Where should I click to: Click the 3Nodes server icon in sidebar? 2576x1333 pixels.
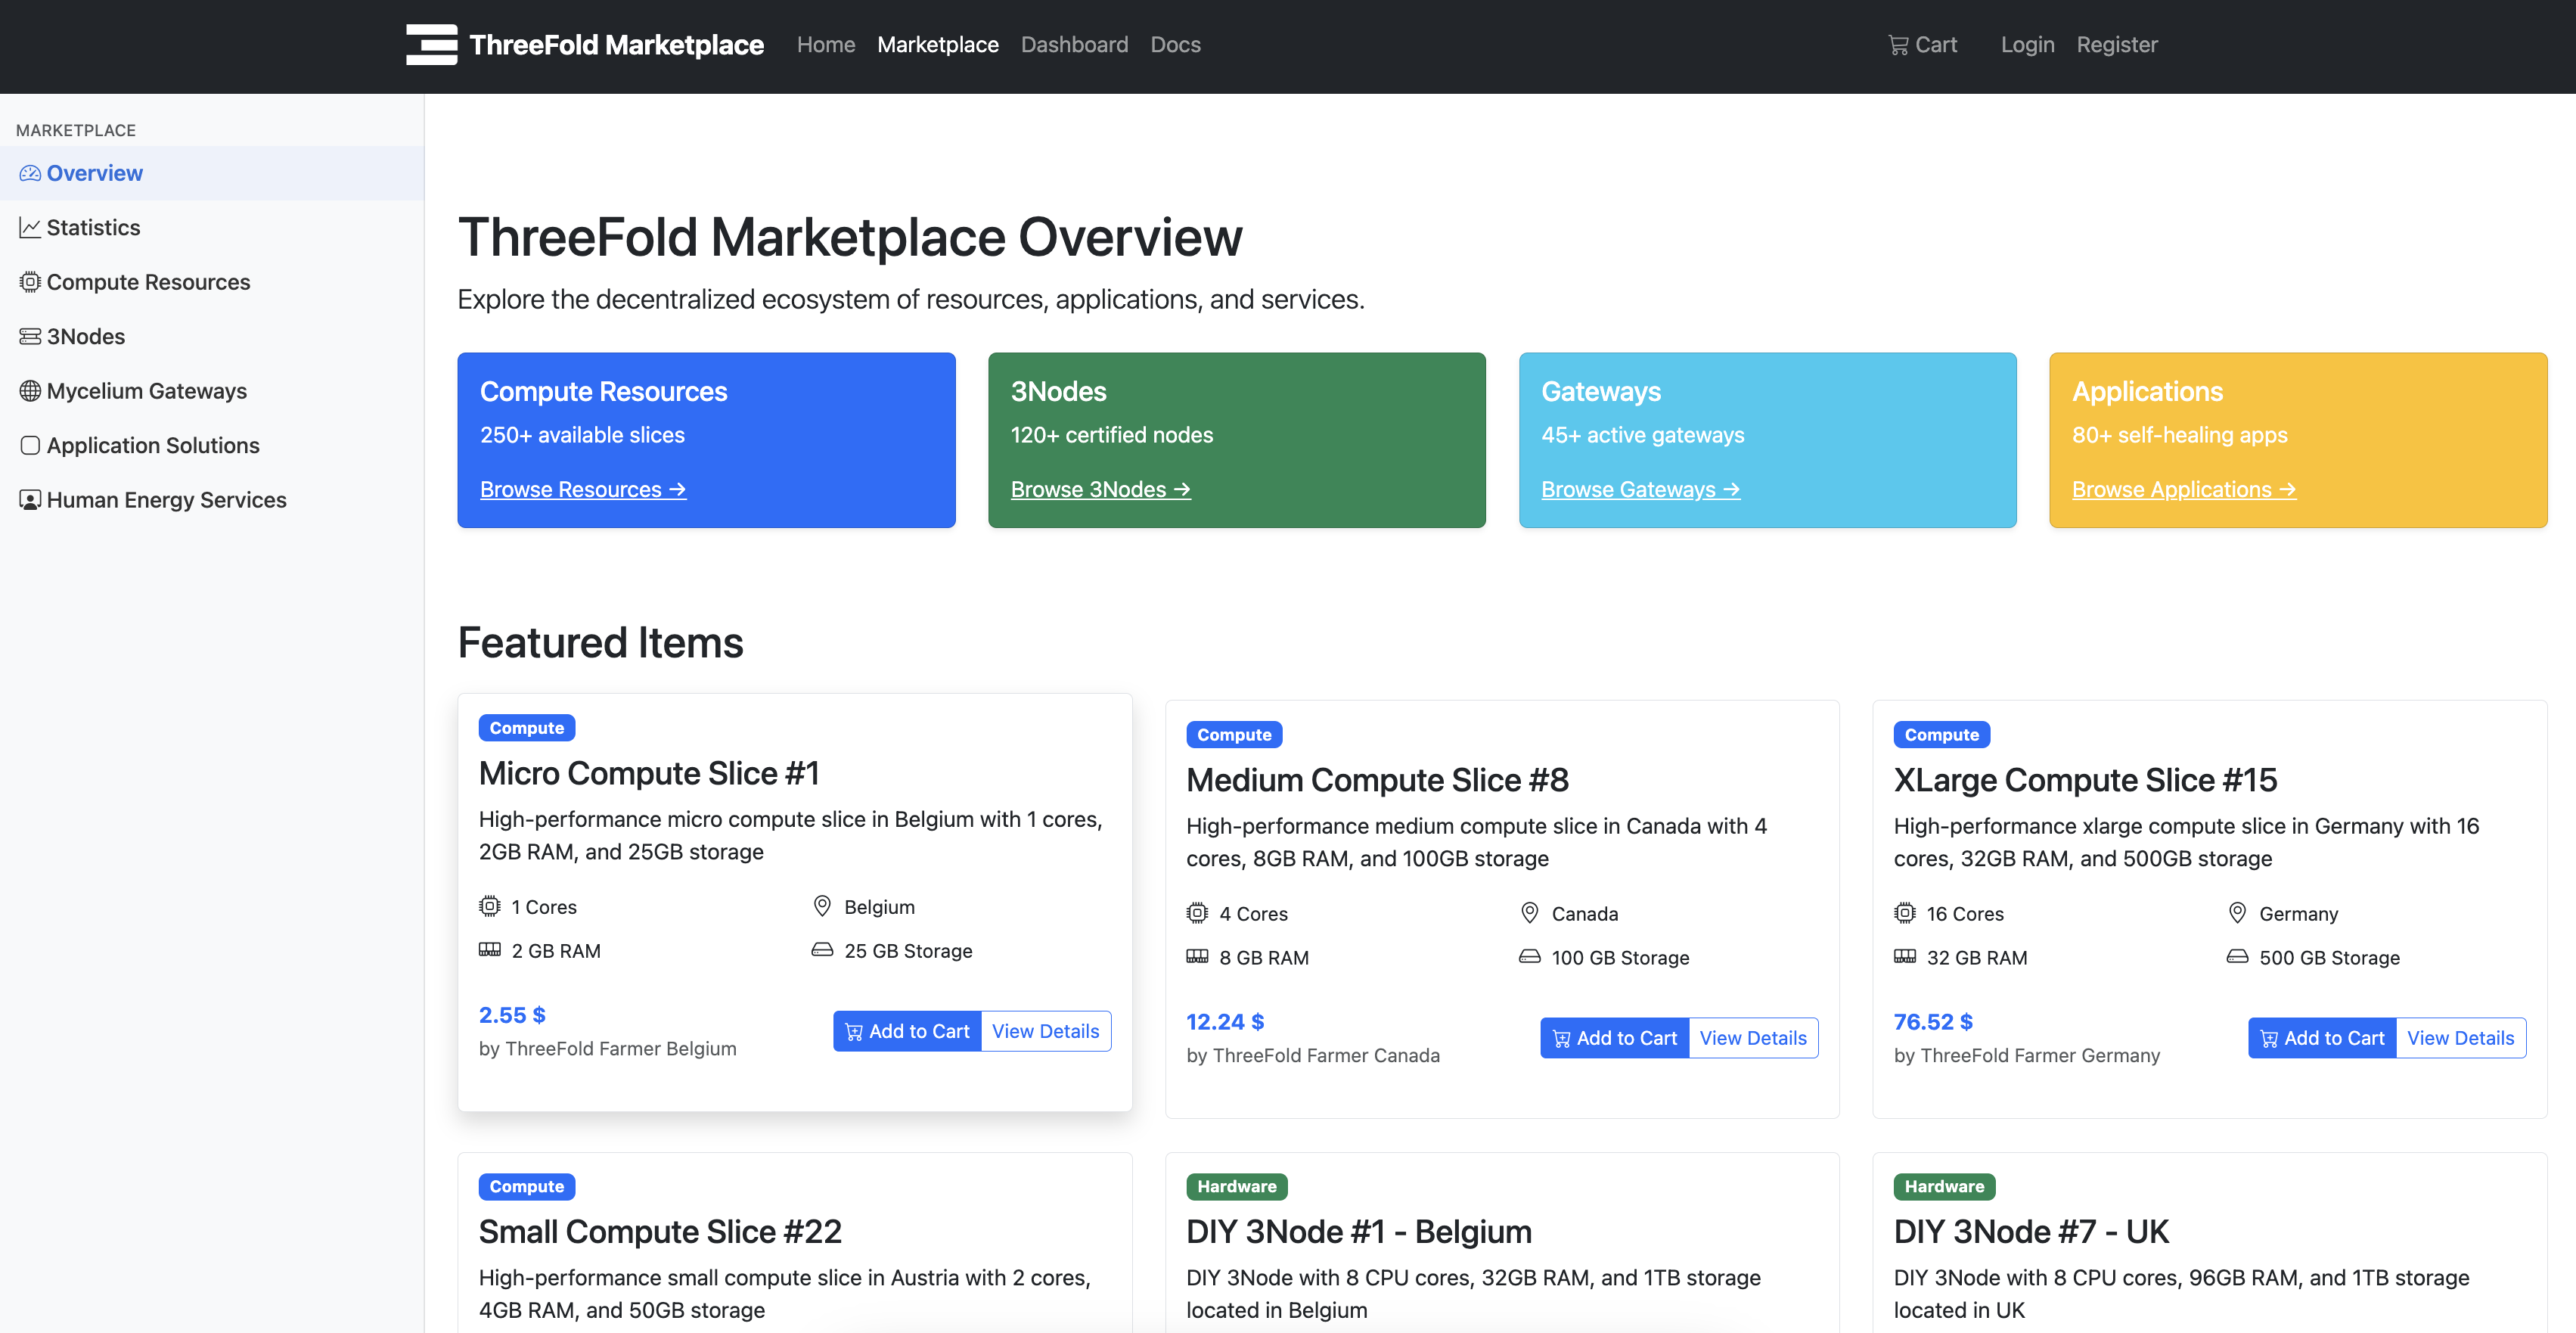point(30,337)
